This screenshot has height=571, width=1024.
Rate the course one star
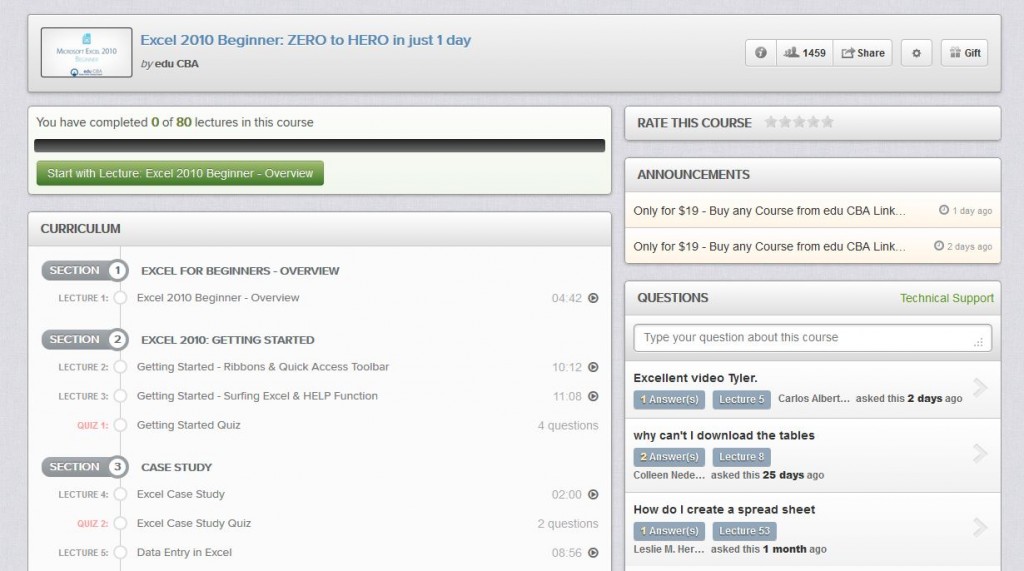tap(771, 122)
